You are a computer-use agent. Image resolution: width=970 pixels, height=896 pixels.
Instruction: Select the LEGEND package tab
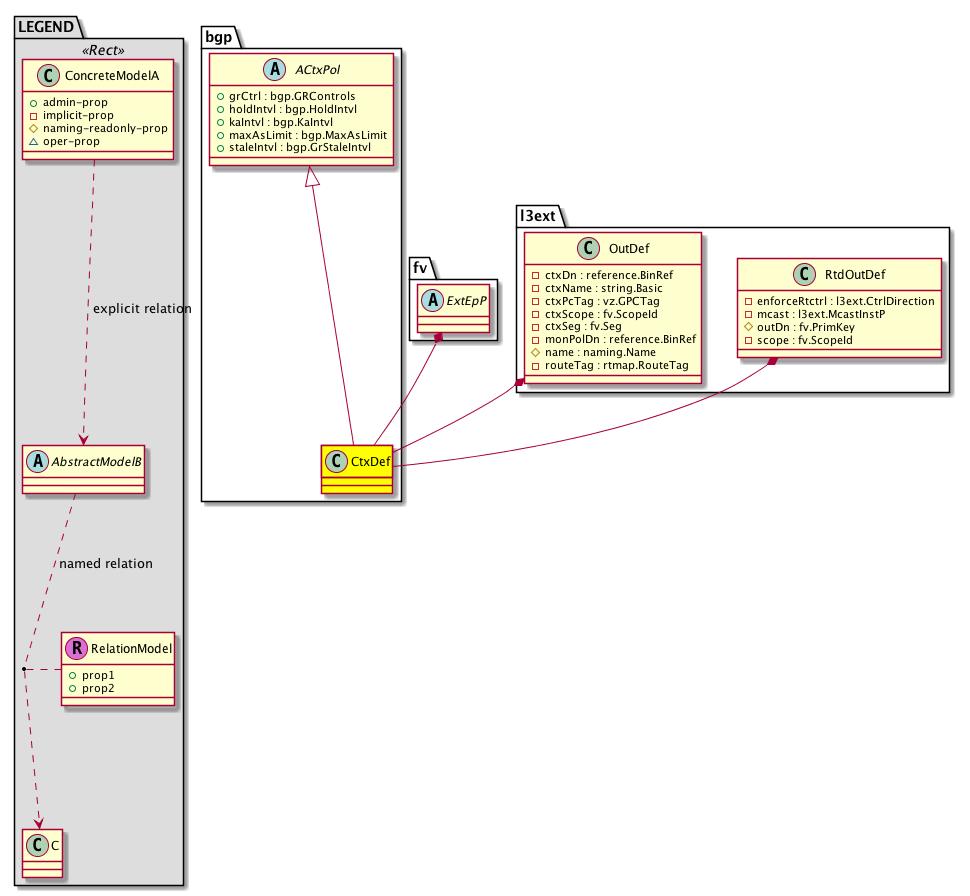(x=44, y=27)
